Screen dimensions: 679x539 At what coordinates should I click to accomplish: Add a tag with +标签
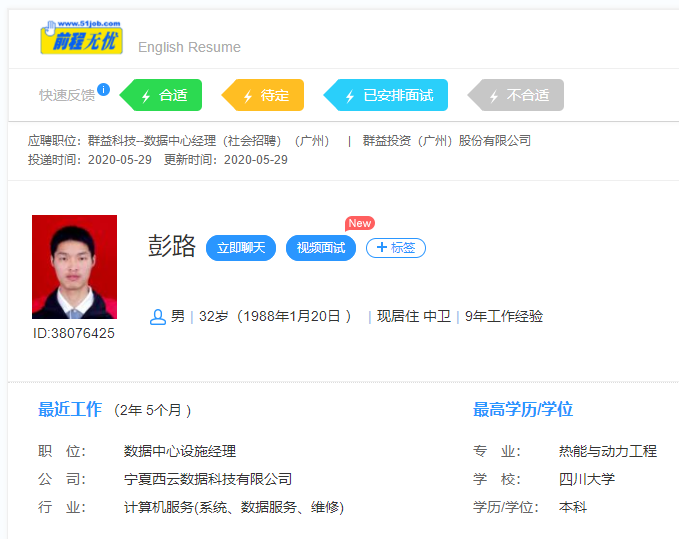click(x=396, y=248)
